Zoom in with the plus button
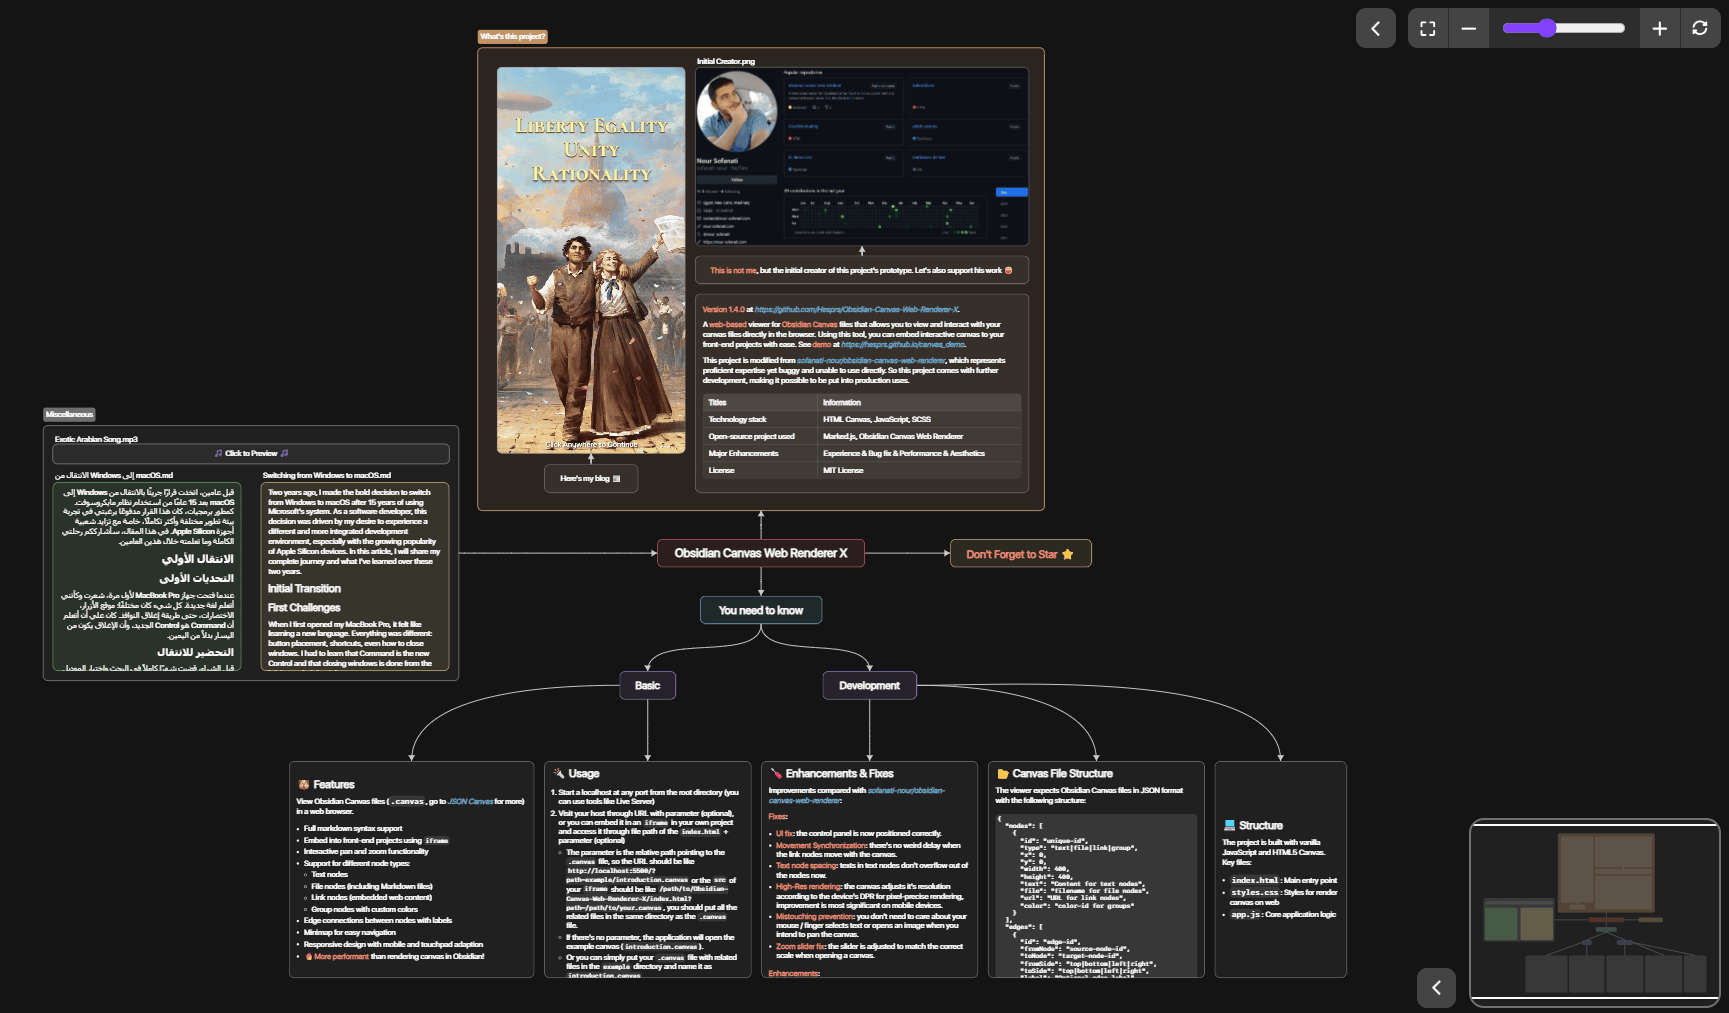Viewport: 1729px width, 1013px height. click(x=1659, y=28)
